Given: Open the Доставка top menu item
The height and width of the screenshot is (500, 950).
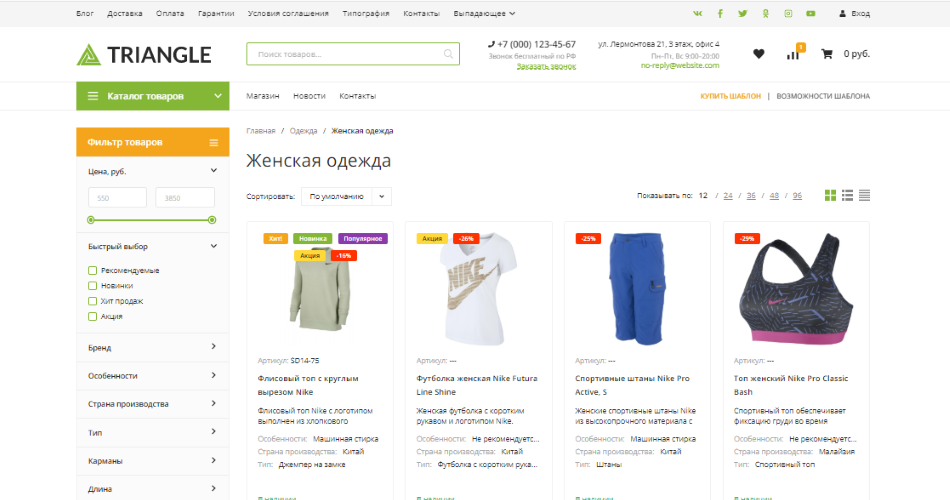Looking at the screenshot, I should tap(124, 13).
